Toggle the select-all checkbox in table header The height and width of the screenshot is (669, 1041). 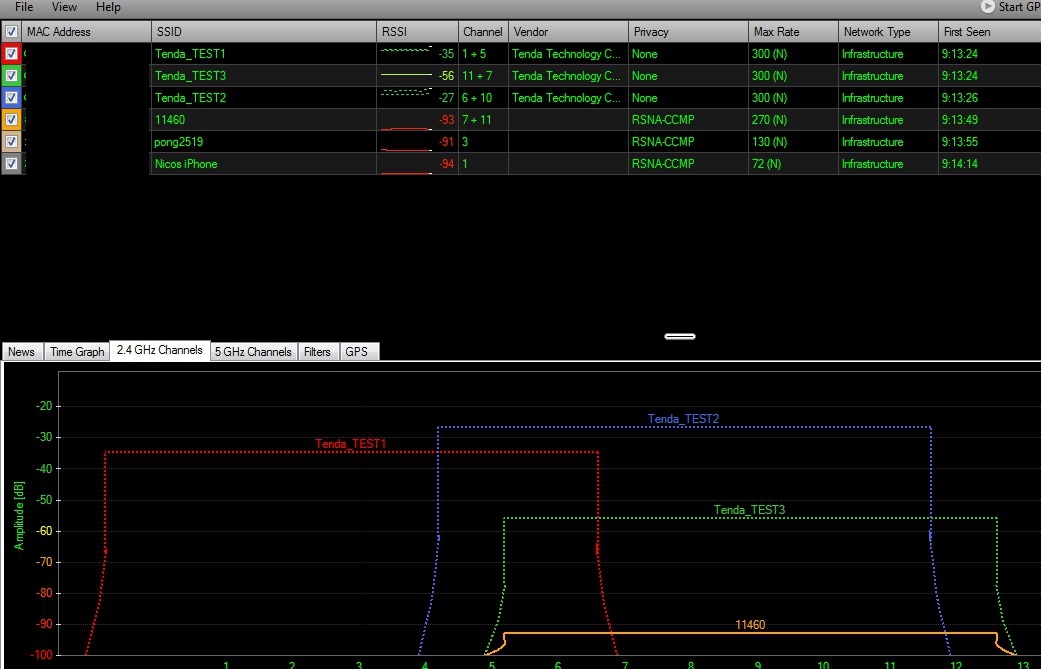(x=11, y=31)
